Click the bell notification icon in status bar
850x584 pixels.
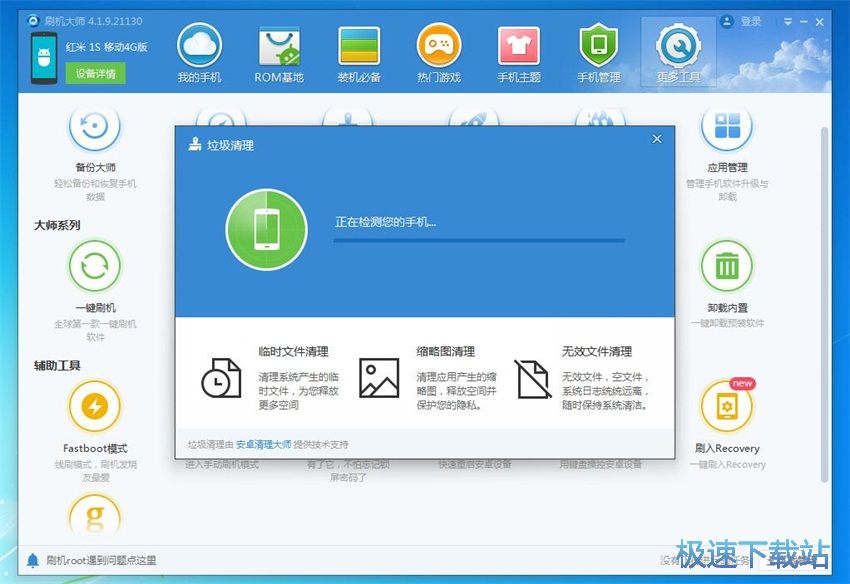33,560
